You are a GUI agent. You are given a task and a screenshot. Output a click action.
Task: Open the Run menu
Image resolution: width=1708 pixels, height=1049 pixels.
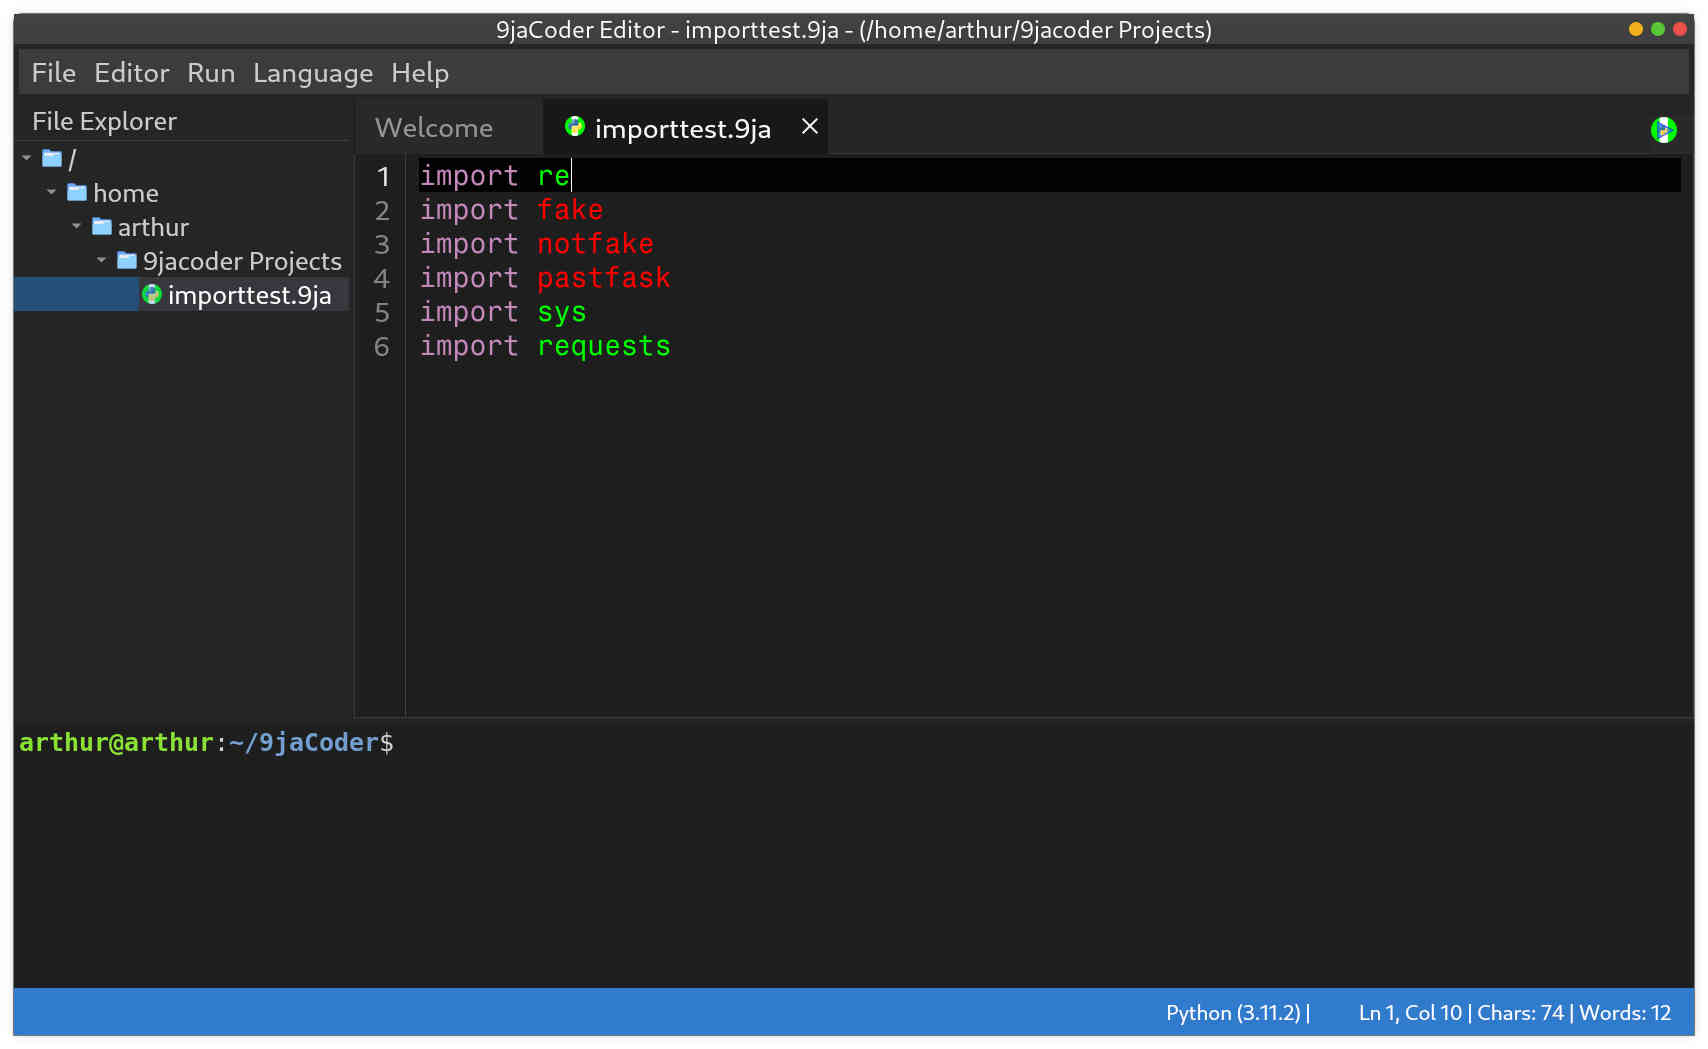pos(211,72)
